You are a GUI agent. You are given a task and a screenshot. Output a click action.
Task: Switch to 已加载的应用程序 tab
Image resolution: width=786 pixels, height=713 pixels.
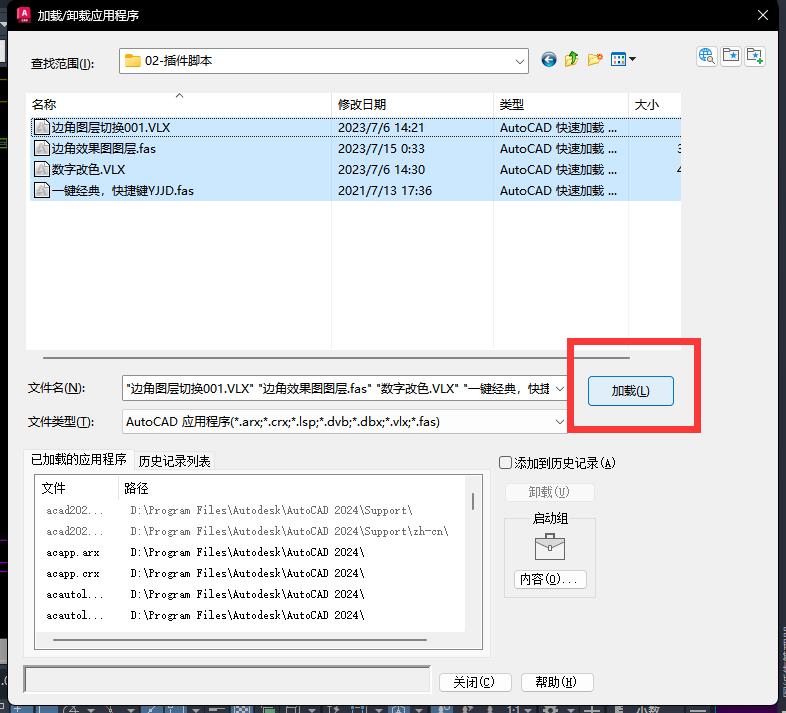(x=79, y=459)
